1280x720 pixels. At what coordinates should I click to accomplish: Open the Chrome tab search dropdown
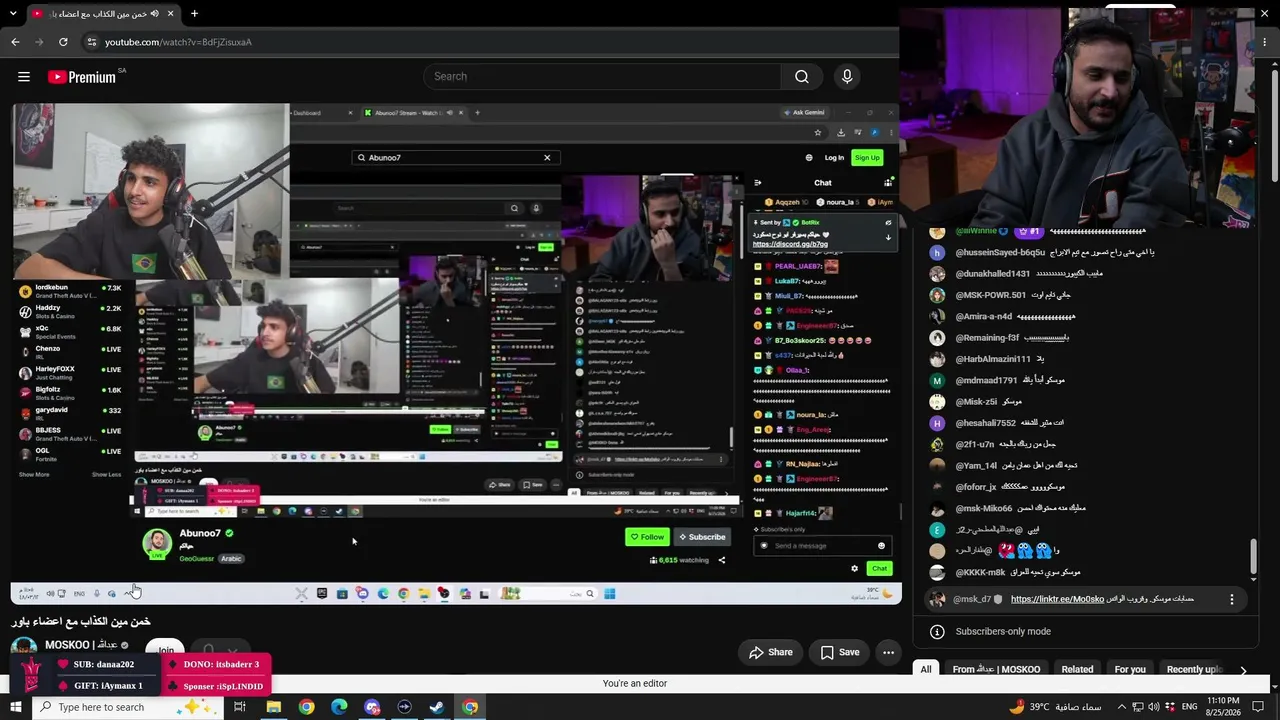click(x=14, y=14)
